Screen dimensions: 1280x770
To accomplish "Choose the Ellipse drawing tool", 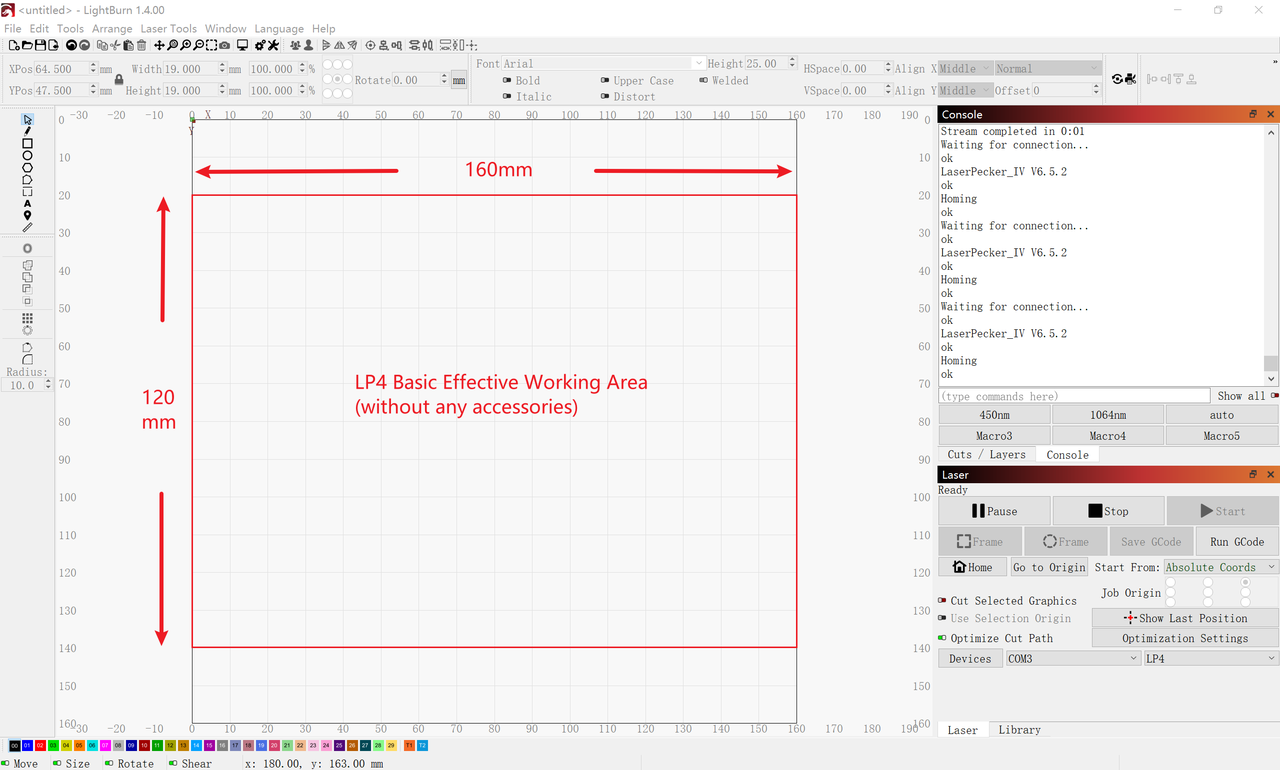I will [x=27, y=156].
